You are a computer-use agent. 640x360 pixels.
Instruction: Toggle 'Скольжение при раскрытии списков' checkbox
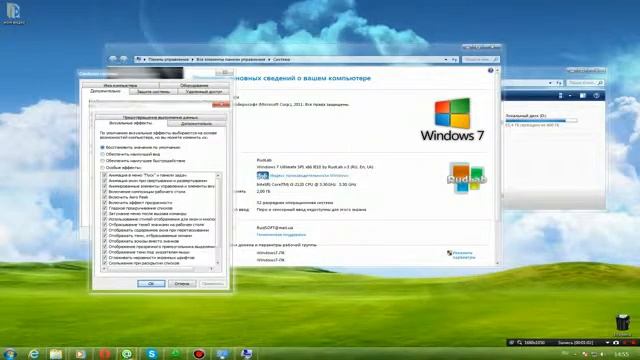click(105, 263)
